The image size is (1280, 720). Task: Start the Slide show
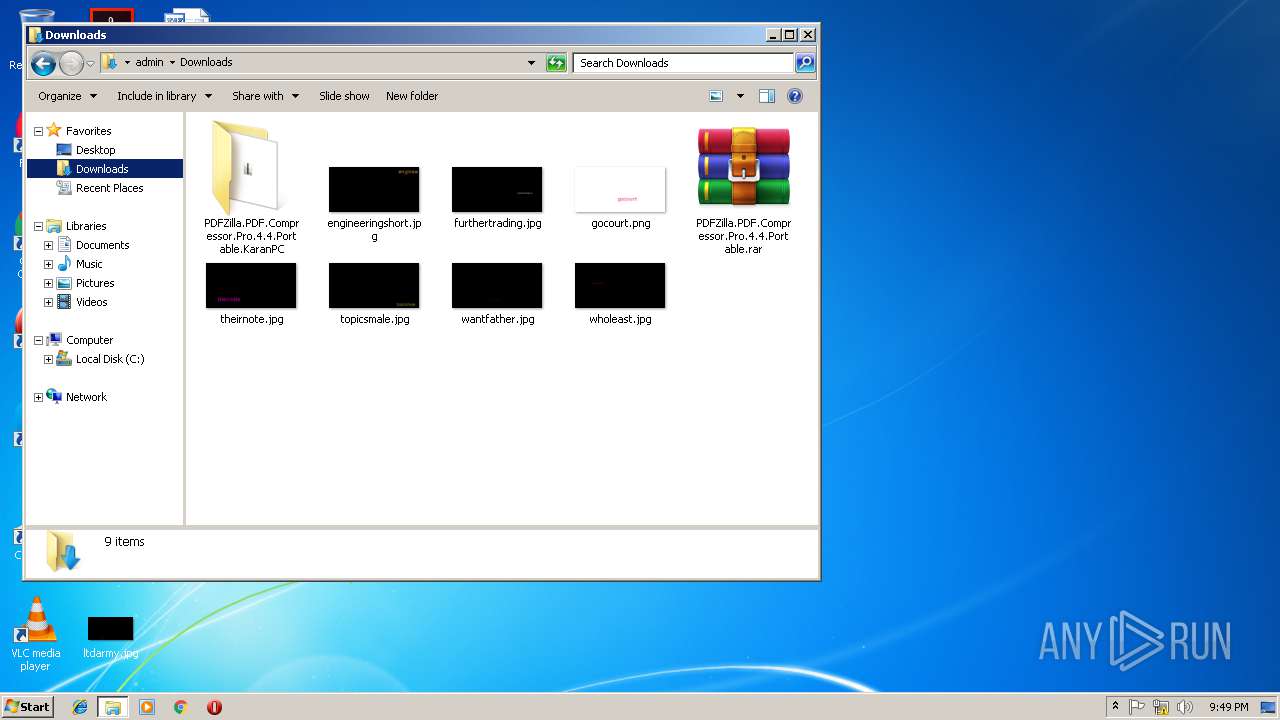click(344, 96)
